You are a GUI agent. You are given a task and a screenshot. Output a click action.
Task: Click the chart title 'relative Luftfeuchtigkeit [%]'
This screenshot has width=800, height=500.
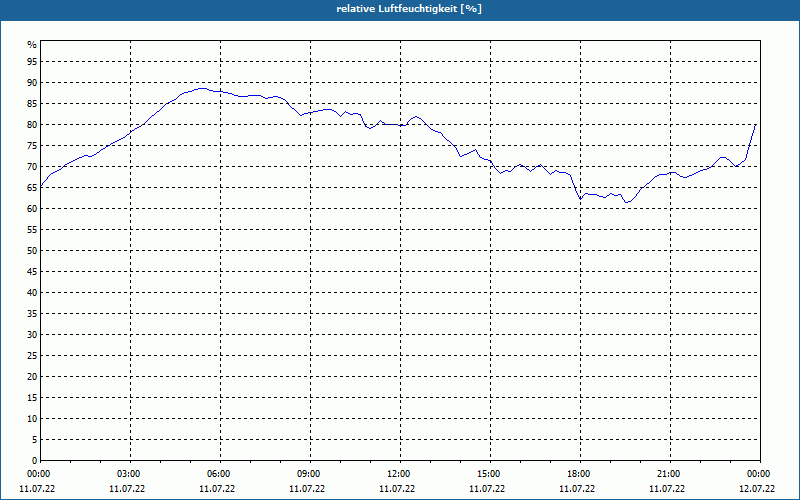(x=409, y=9)
